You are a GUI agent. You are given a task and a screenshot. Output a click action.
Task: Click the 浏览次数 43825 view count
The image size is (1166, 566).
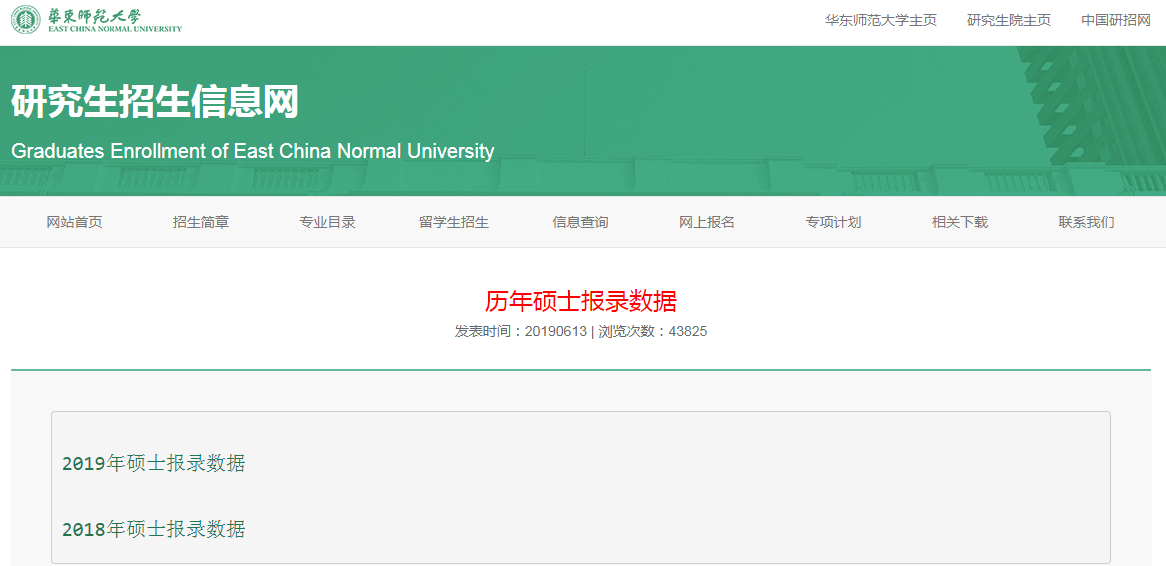653,331
